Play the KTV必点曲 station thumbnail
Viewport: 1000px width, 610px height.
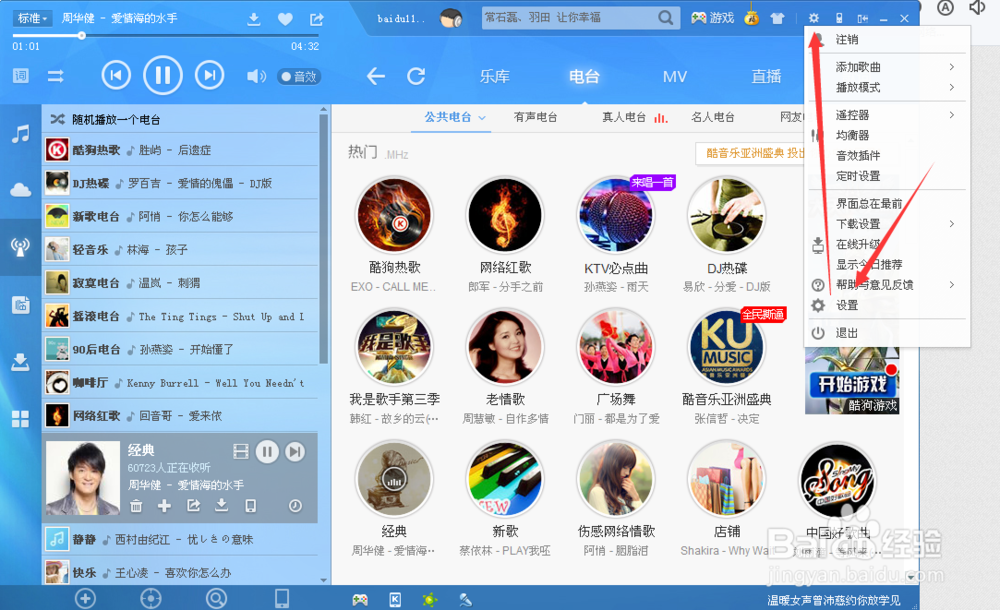coord(615,215)
